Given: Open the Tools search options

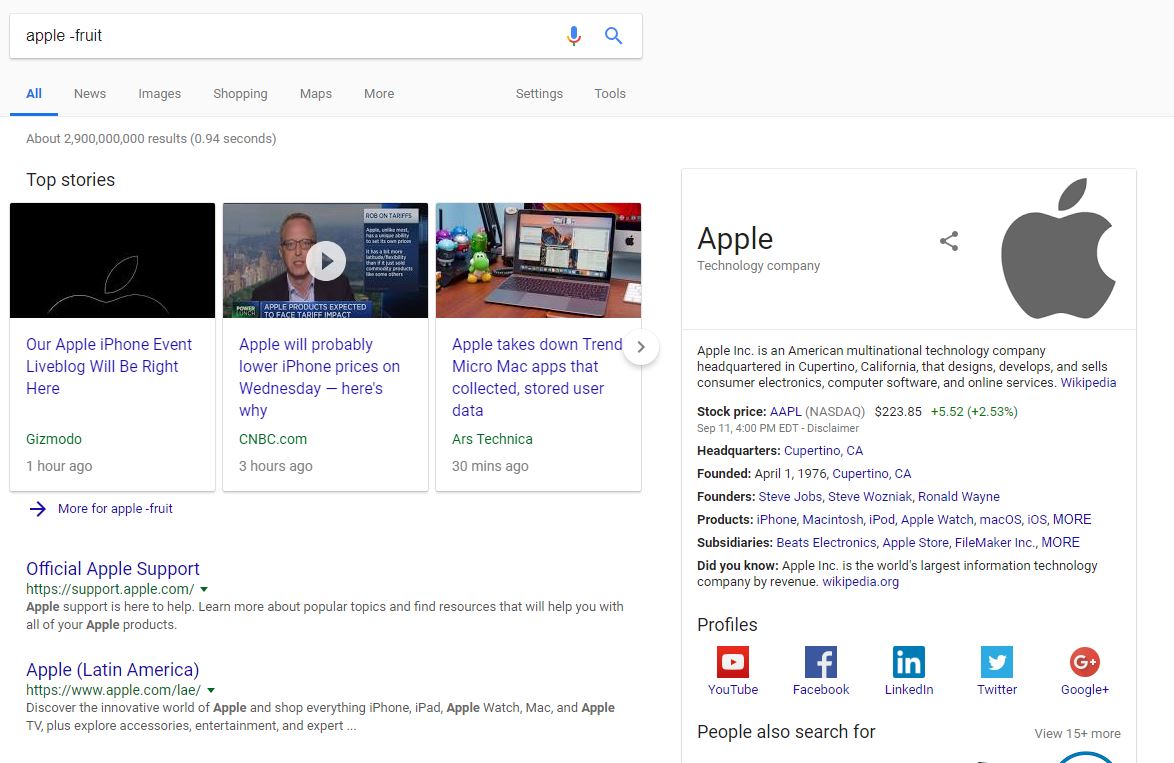Looking at the screenshot, I should point(609,94).
